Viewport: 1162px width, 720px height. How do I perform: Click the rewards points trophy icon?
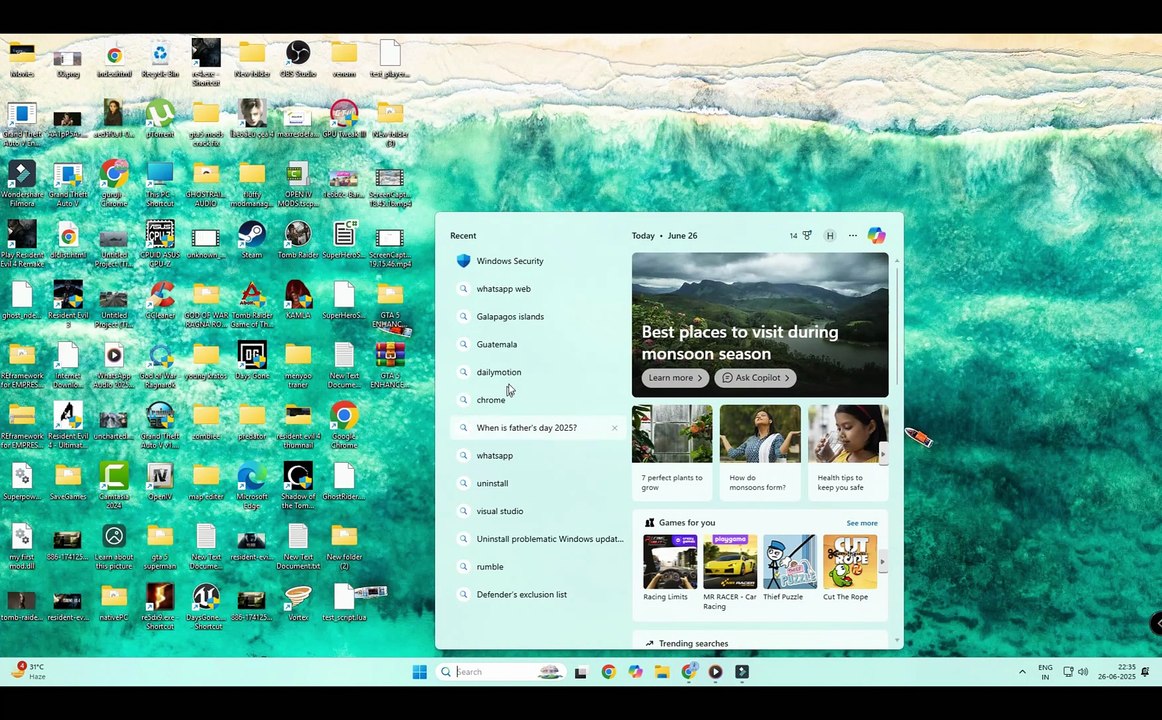click(806, 236)
